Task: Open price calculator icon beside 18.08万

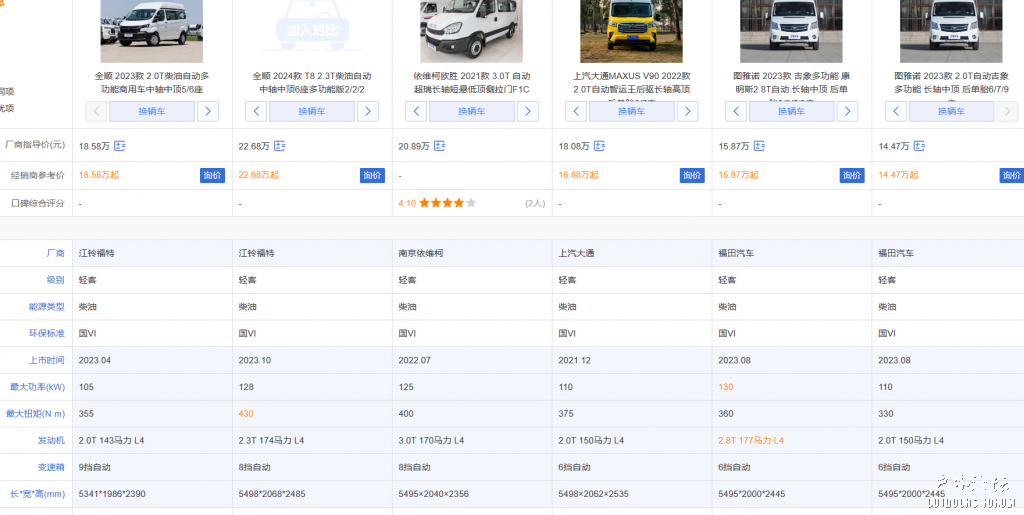Action: point(600,146)
